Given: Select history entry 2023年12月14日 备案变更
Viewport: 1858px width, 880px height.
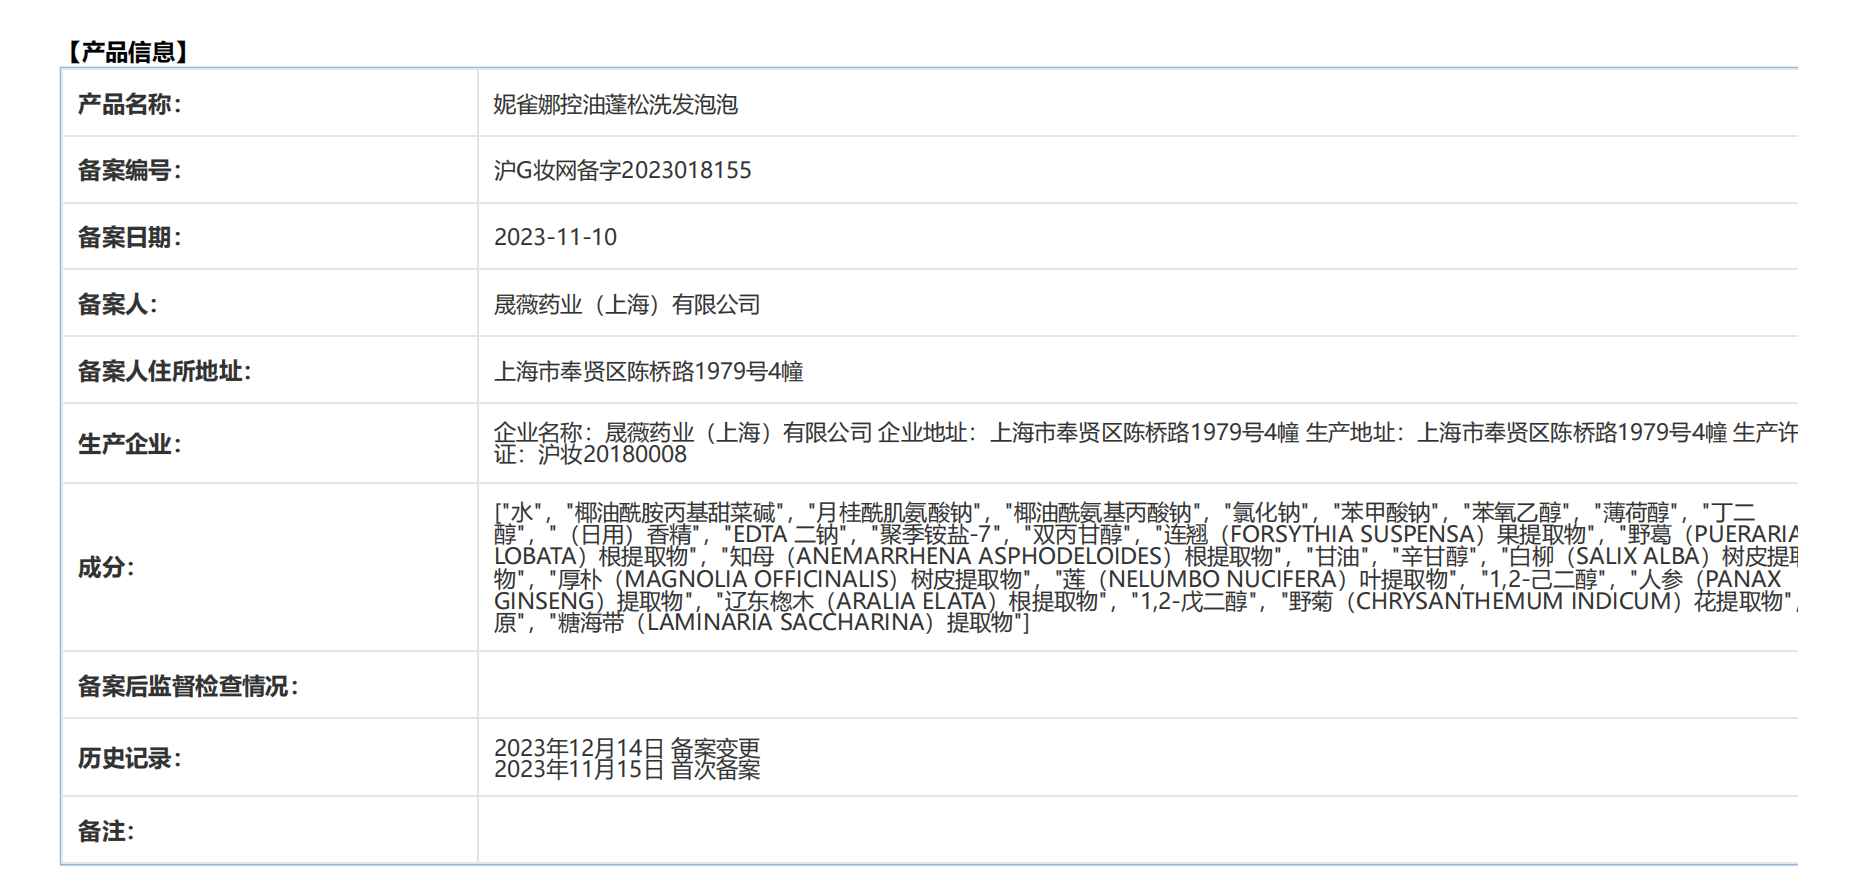Looking at the screenshot, I should pyautogui.click(x=627, y=748).
